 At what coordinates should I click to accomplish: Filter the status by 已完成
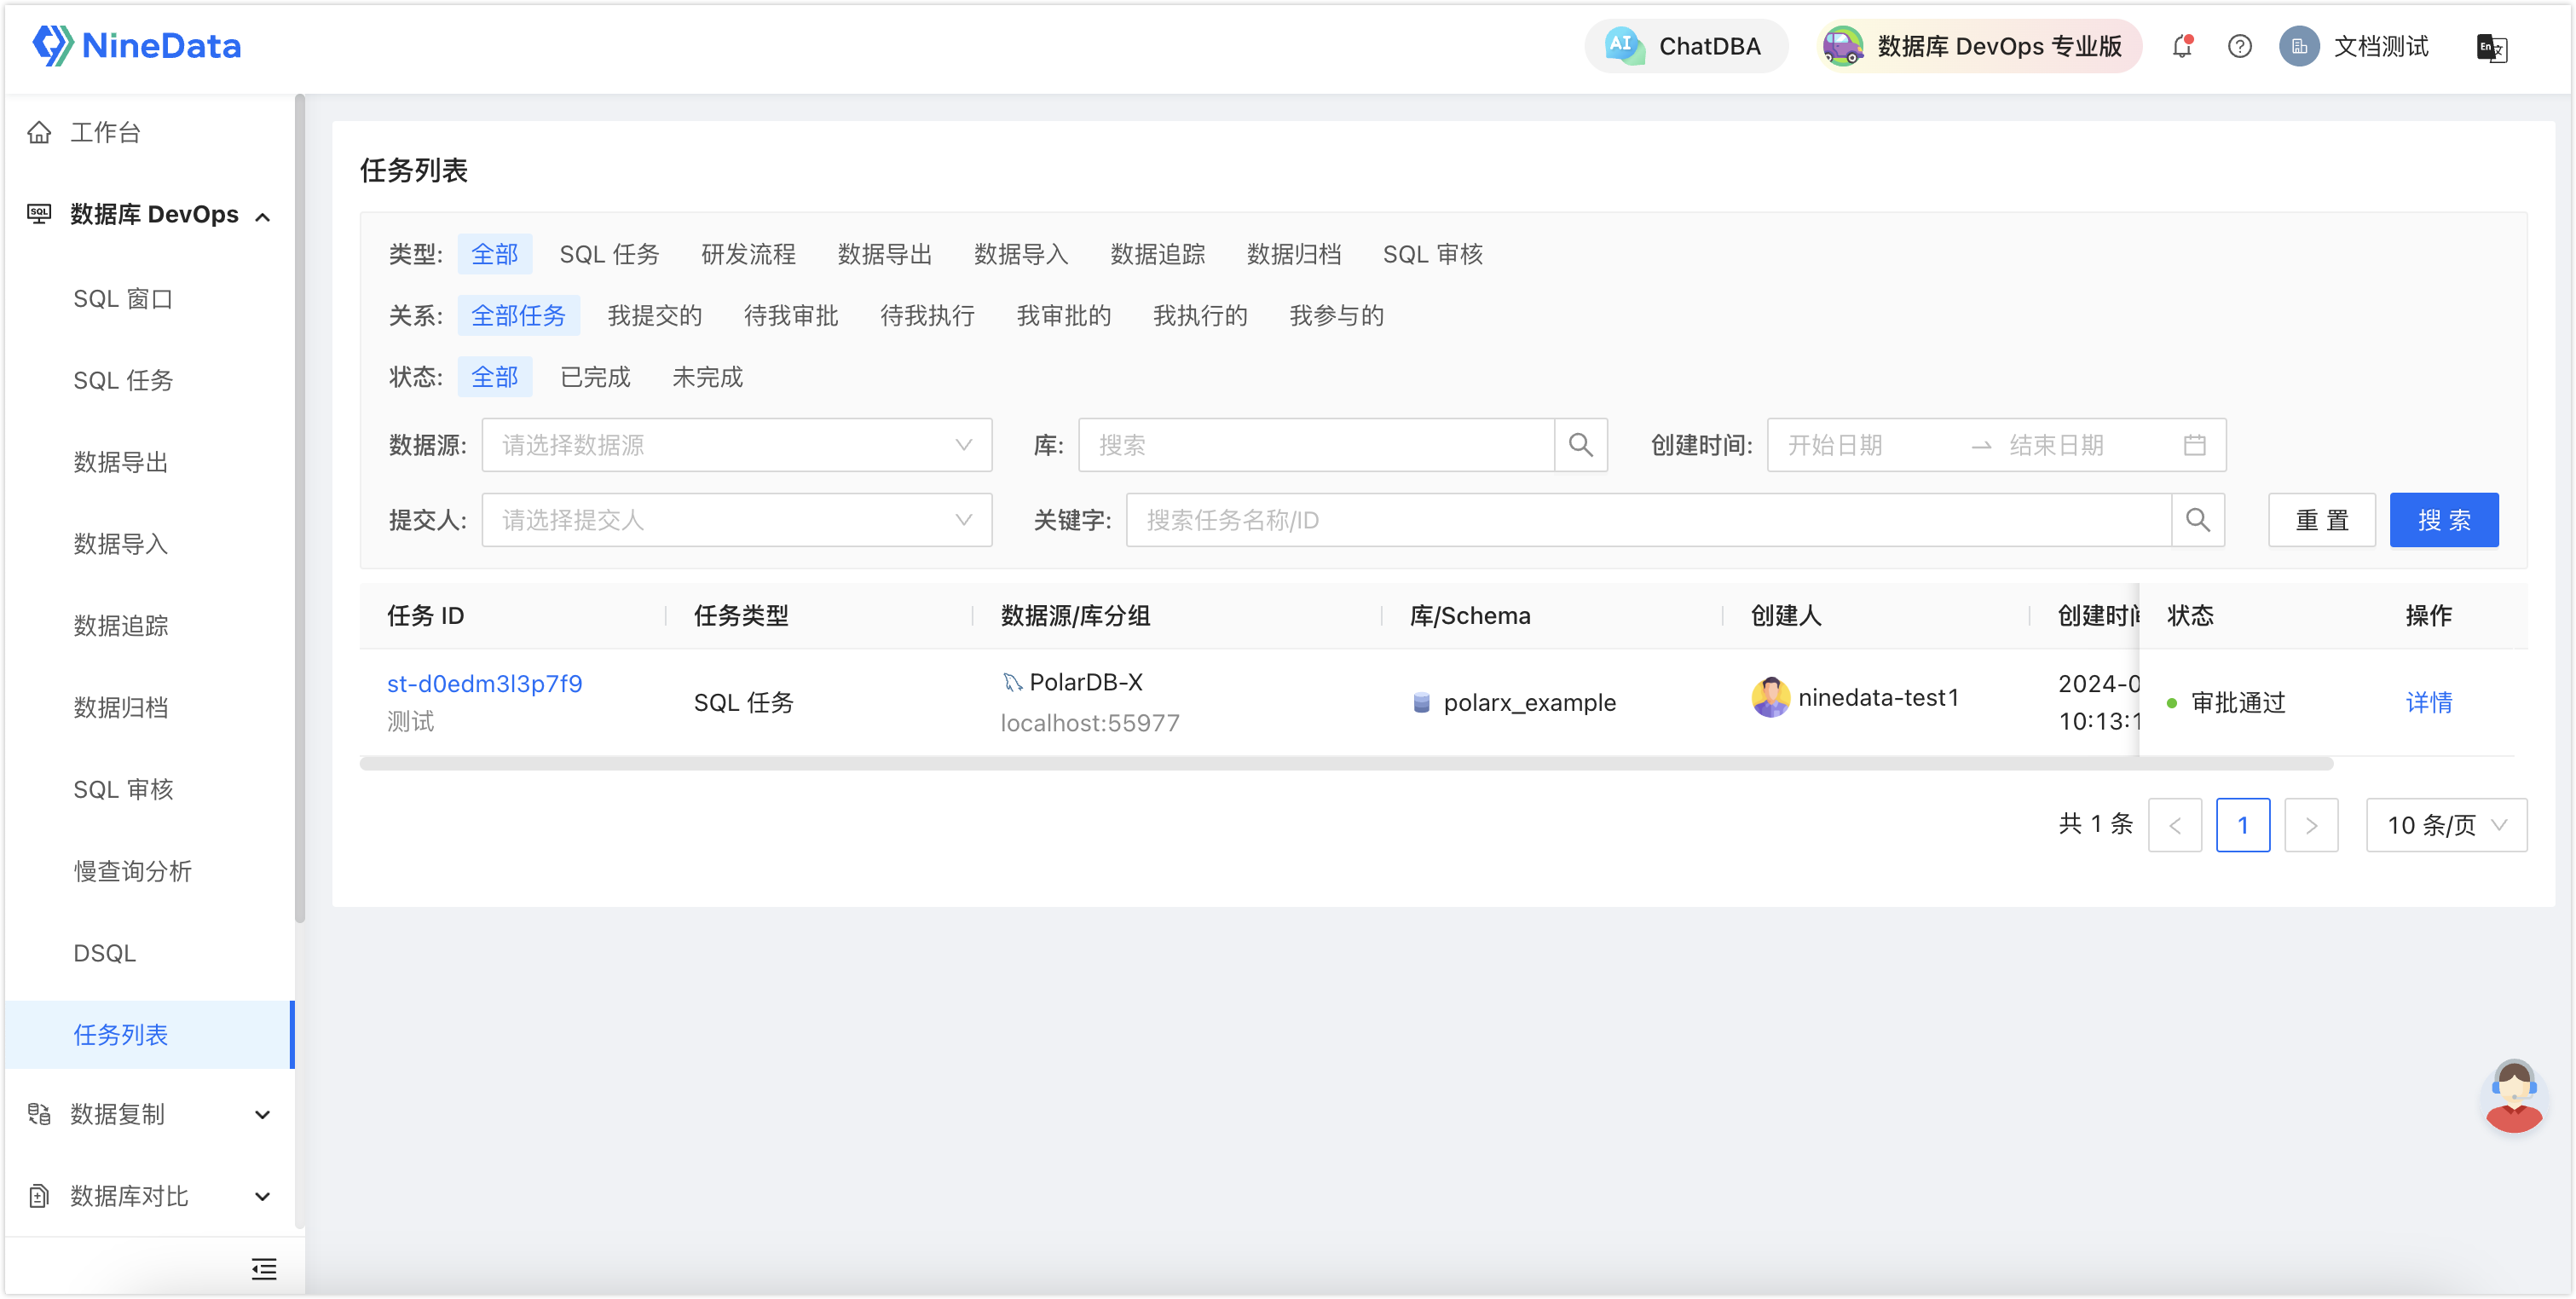[595, 377]
